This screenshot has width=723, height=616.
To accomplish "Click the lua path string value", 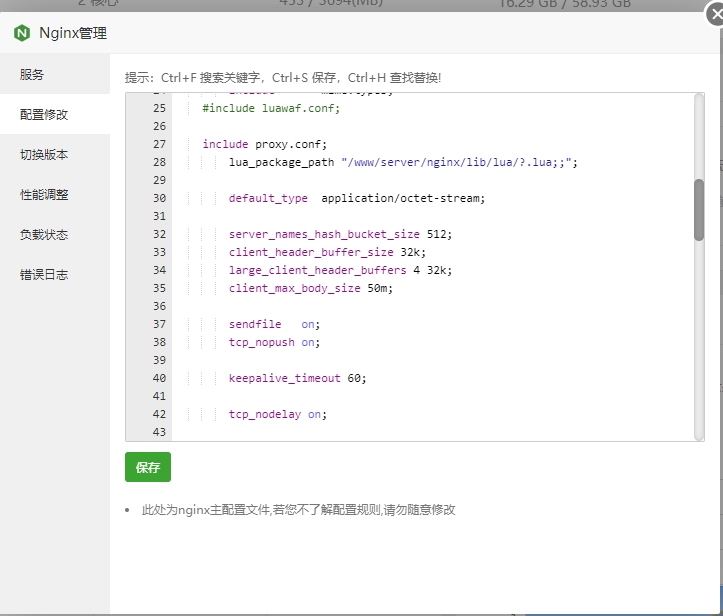I will pos(456,162).
